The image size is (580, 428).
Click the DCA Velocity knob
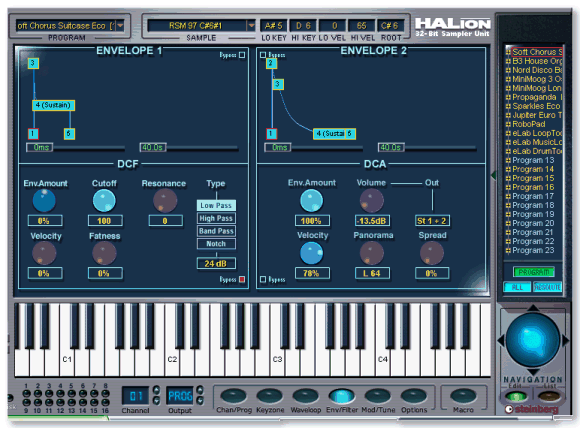point(311,253)
